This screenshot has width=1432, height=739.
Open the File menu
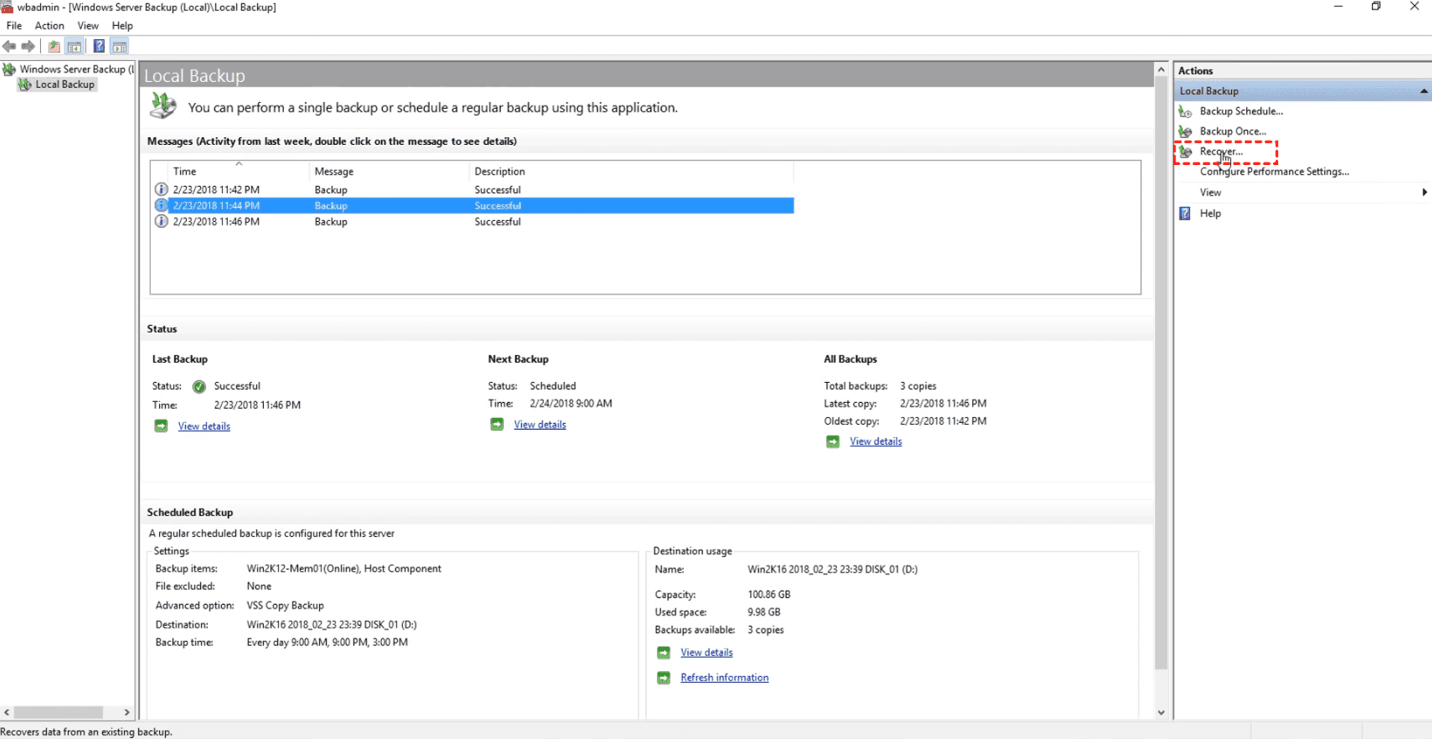[14, 26]
